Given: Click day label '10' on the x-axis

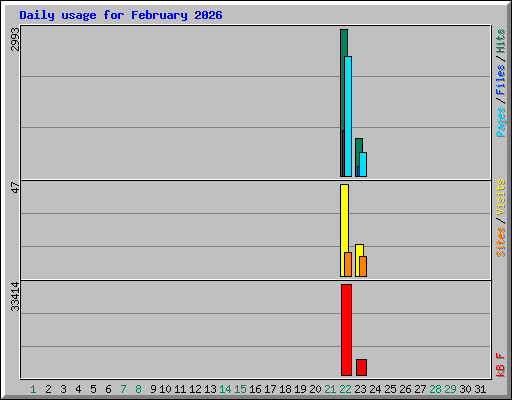Looking at the screenshot, I should click(165, 389).
